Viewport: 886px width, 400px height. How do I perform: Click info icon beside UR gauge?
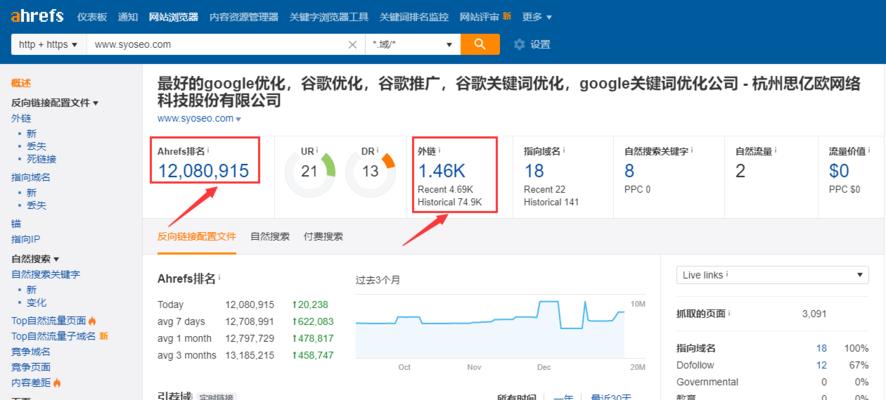pyautogui.click(x=317, y=150)
